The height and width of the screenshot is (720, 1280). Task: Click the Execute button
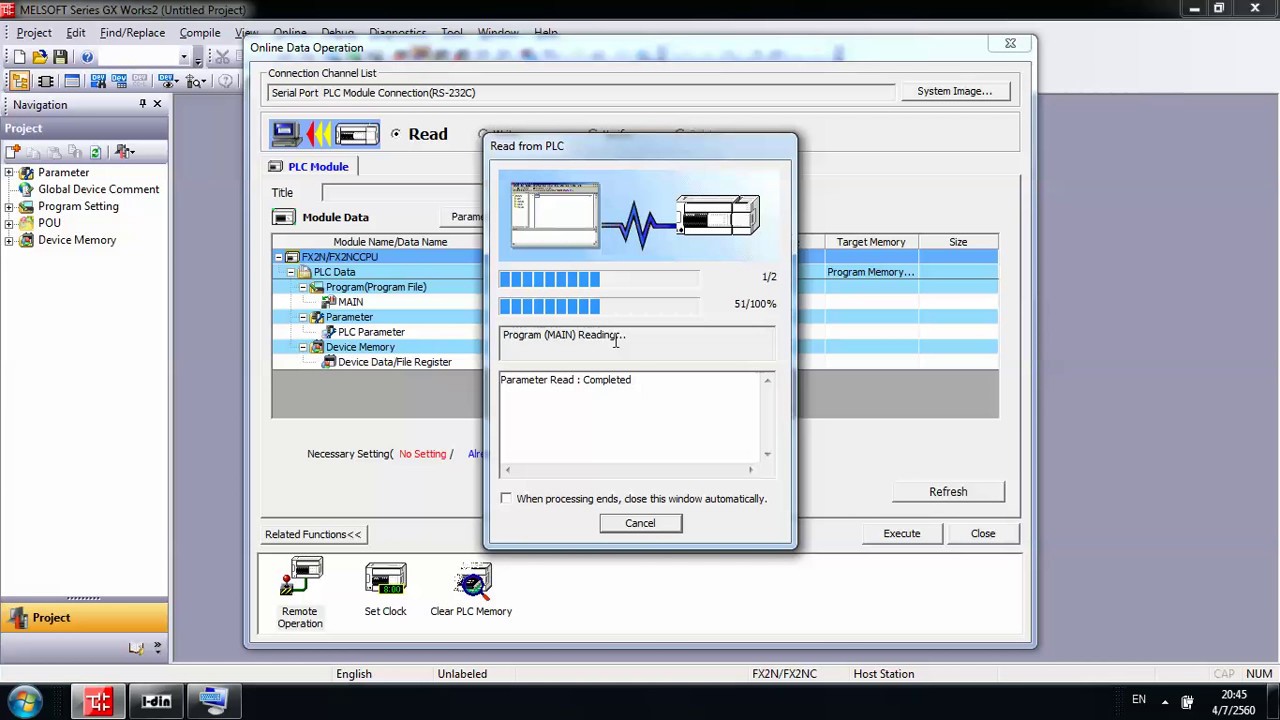pos(902,534)
